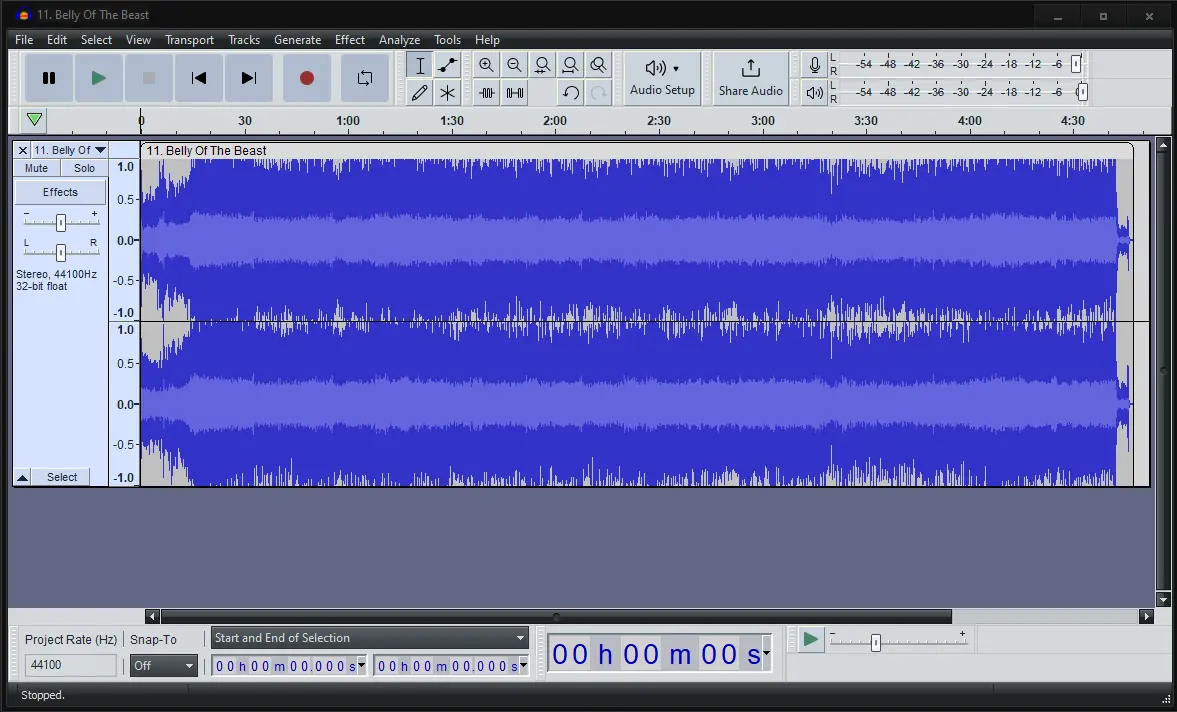Image resolution: width=1177 pixels, height=712 pixels.
Task: Mute the Belly Of The Beast track
Action: click(36, 168)
